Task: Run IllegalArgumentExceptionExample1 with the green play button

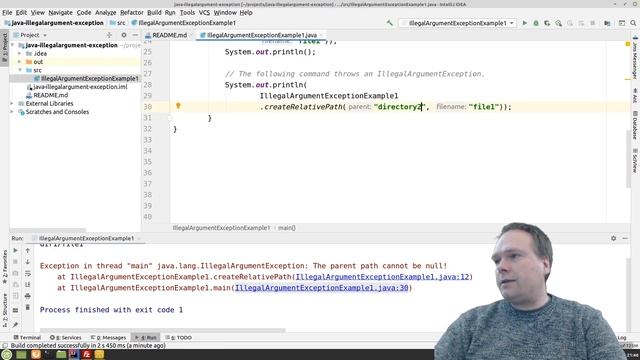Action: pos(525,23)
